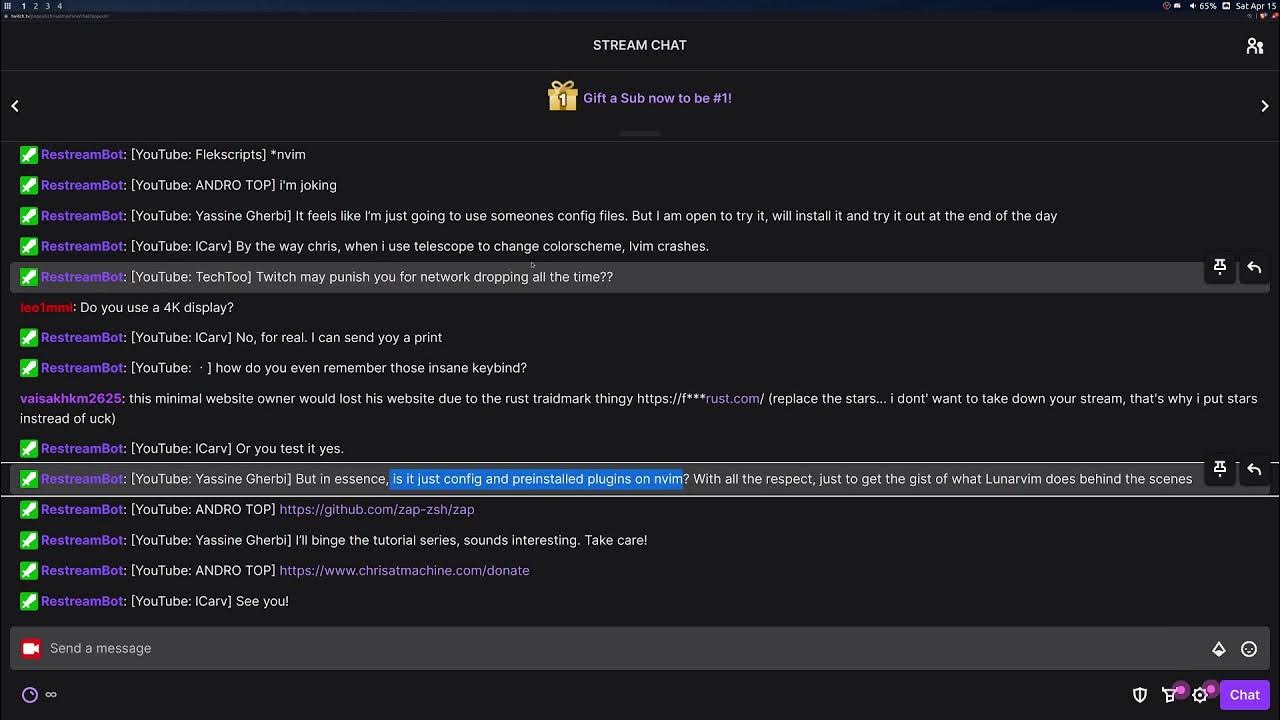Show next gift leaderboard entry
Viewport: 1280px width, 720px height.
coord(1265,106)
